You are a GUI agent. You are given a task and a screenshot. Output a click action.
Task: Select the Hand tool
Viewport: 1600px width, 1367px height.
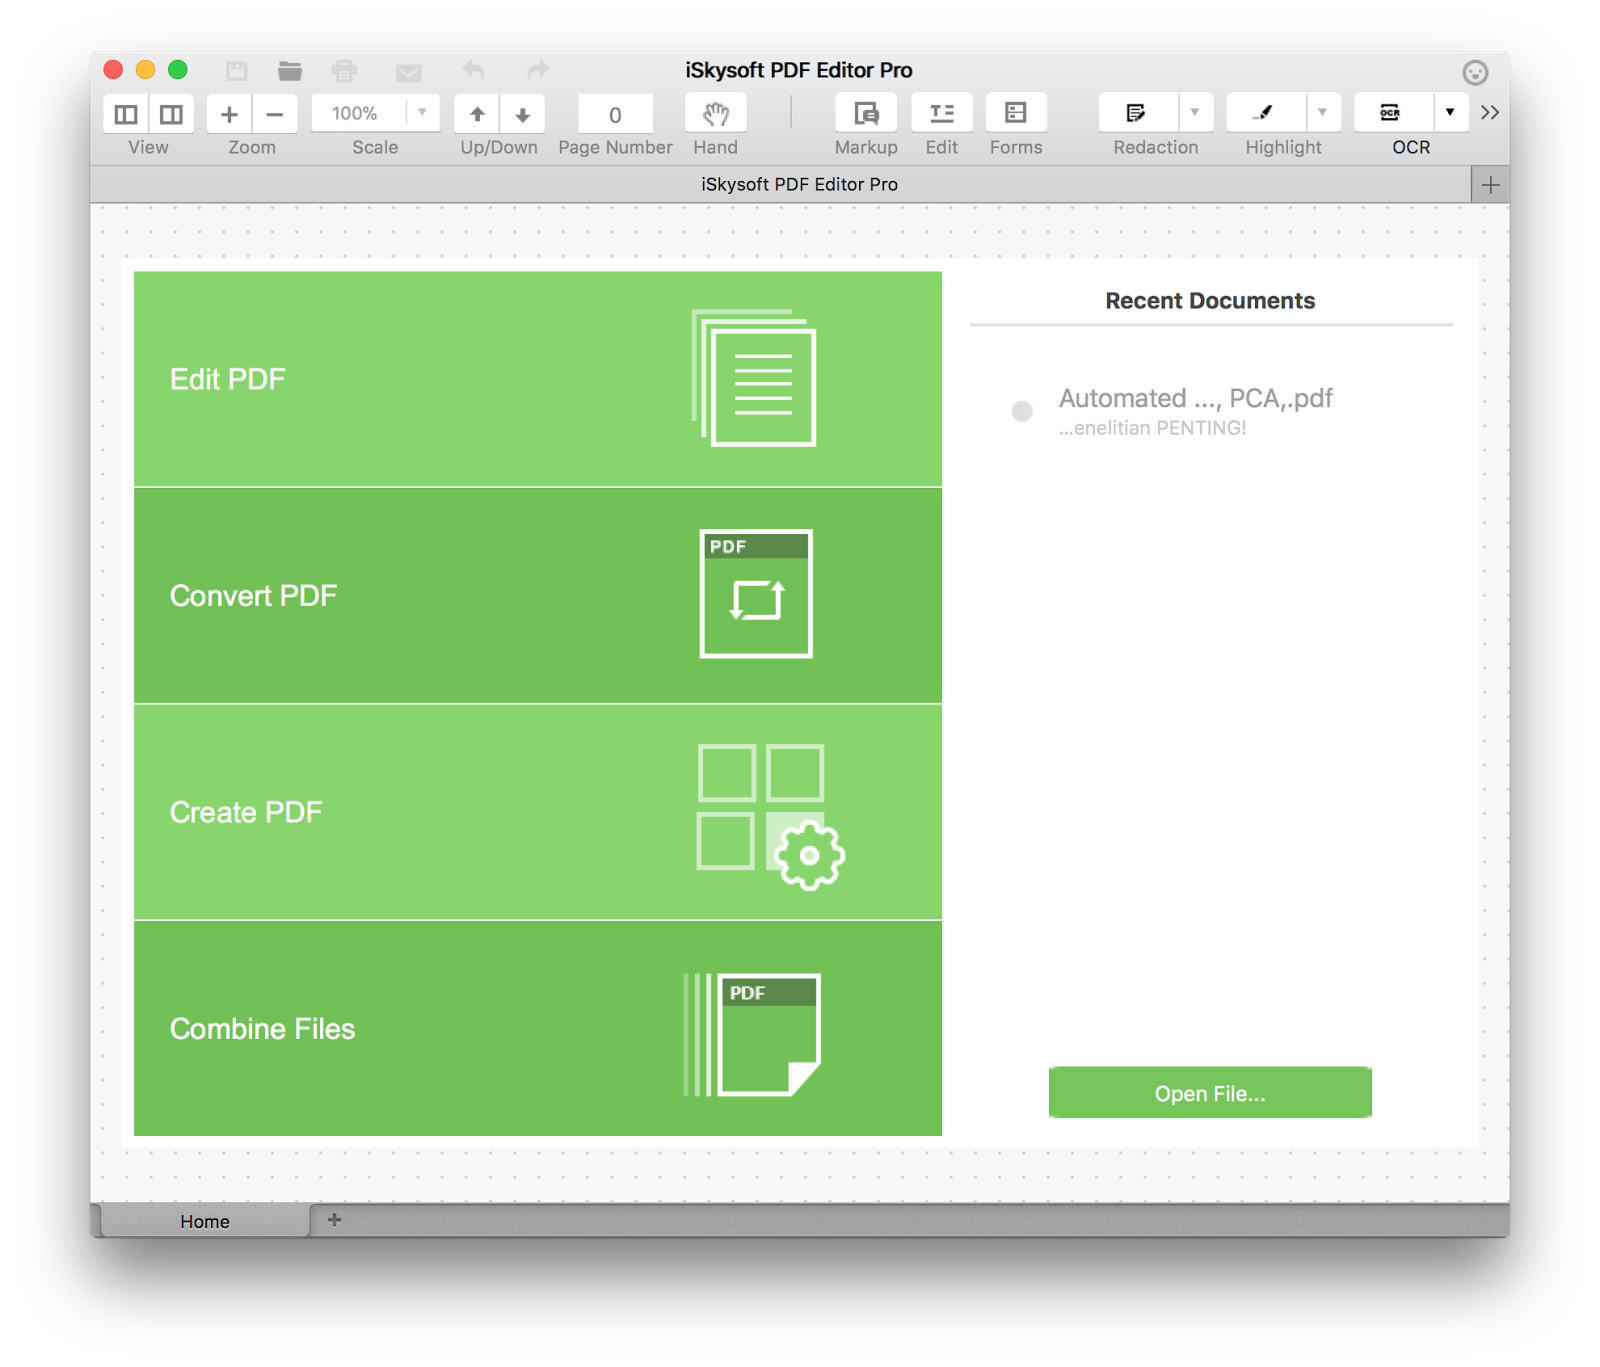[x=716, y=114]
